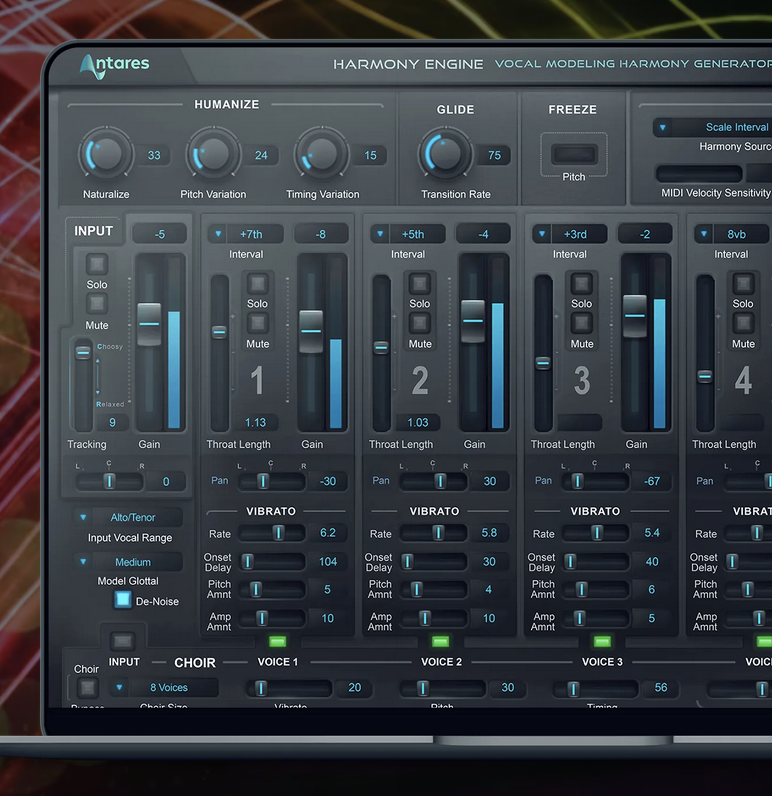The height and width of the screenshot is (796, 772).
Task: Toggle the De-Noise checkbox
Action: 123,600
